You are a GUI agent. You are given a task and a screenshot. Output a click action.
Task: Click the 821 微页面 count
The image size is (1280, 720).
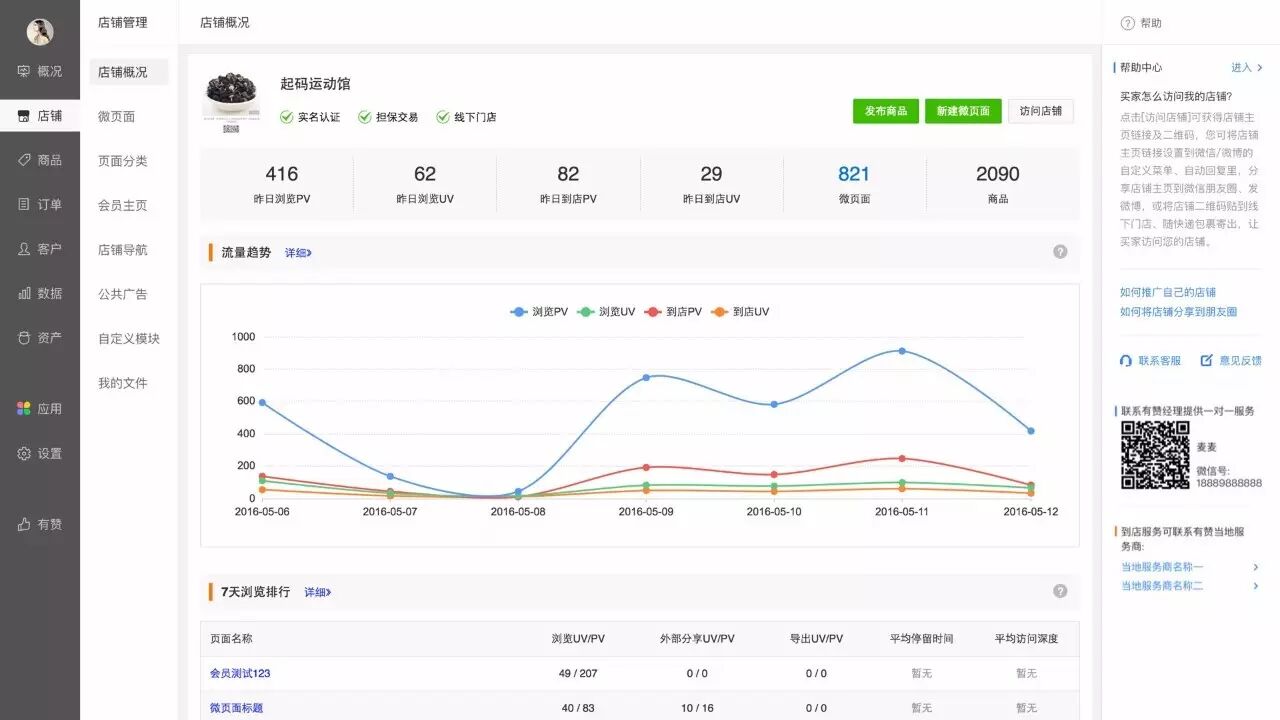[854, 174]
